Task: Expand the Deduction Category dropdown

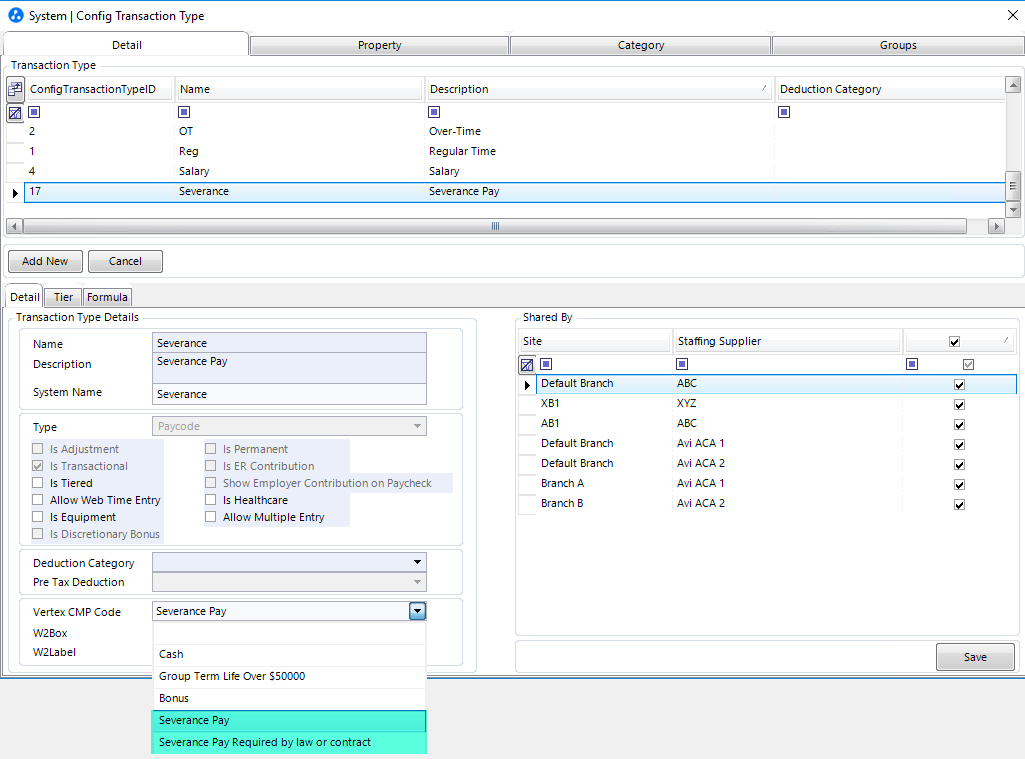Action: [x=417, y=562]
